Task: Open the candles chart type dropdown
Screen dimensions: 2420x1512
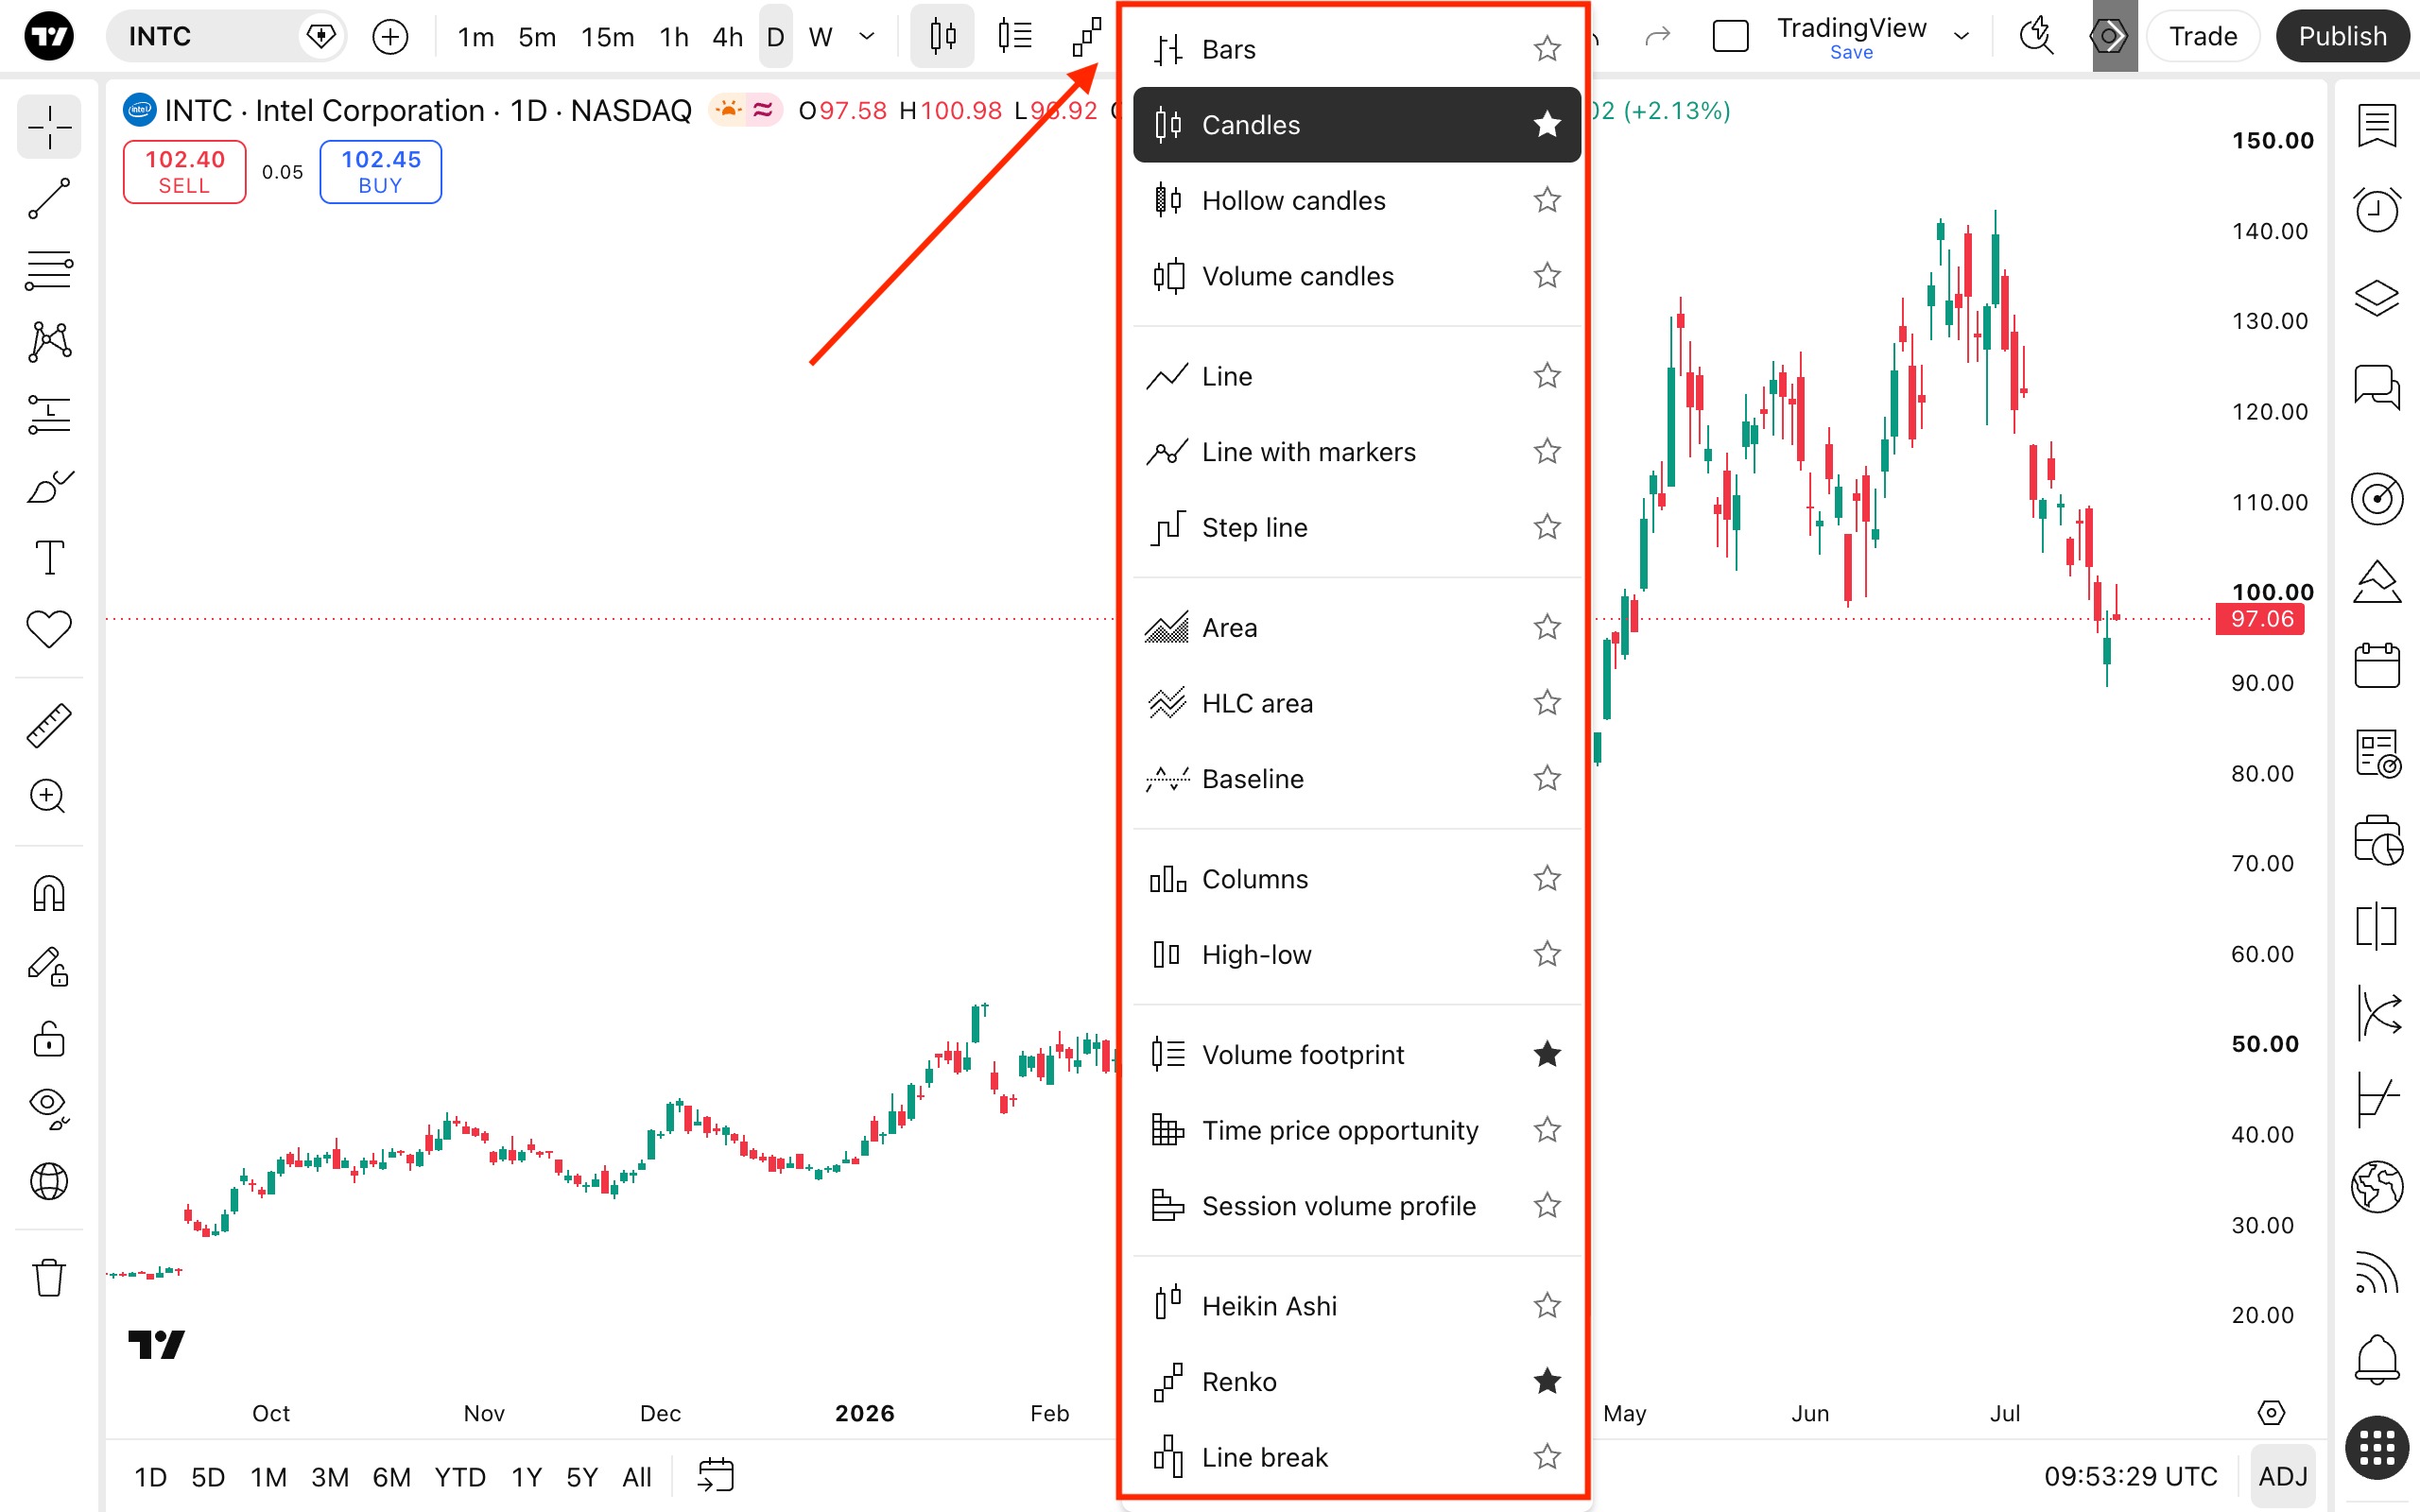Action: pyautogui.click(x=942, y=37)
